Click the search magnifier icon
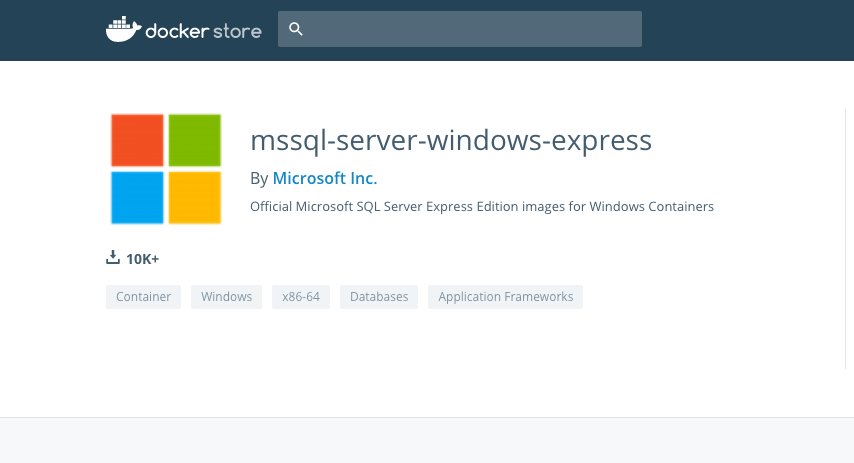The width and height of the screenshot is (854, 463). 296,29
